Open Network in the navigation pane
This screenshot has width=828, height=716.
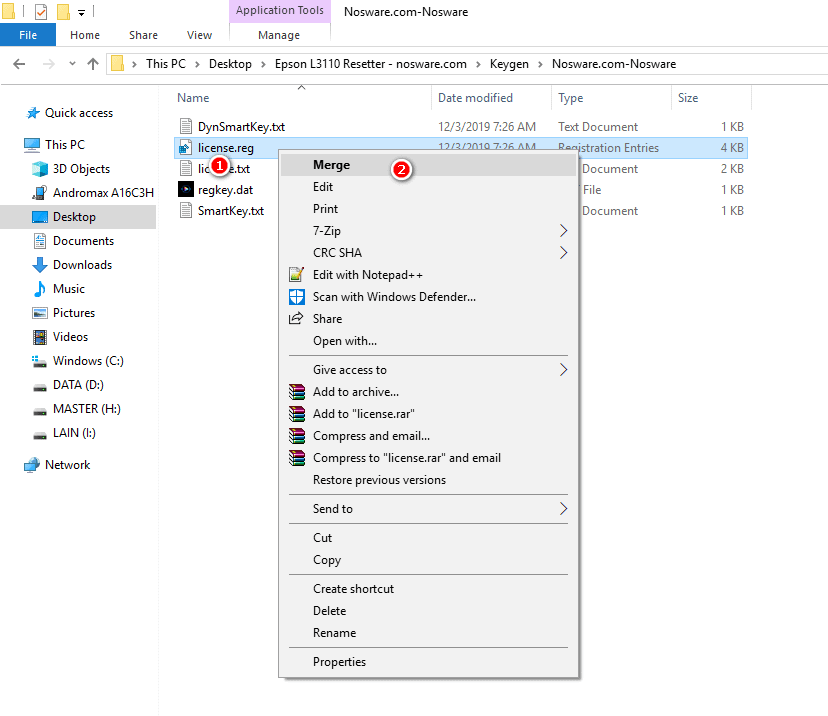tap(68, 465)
